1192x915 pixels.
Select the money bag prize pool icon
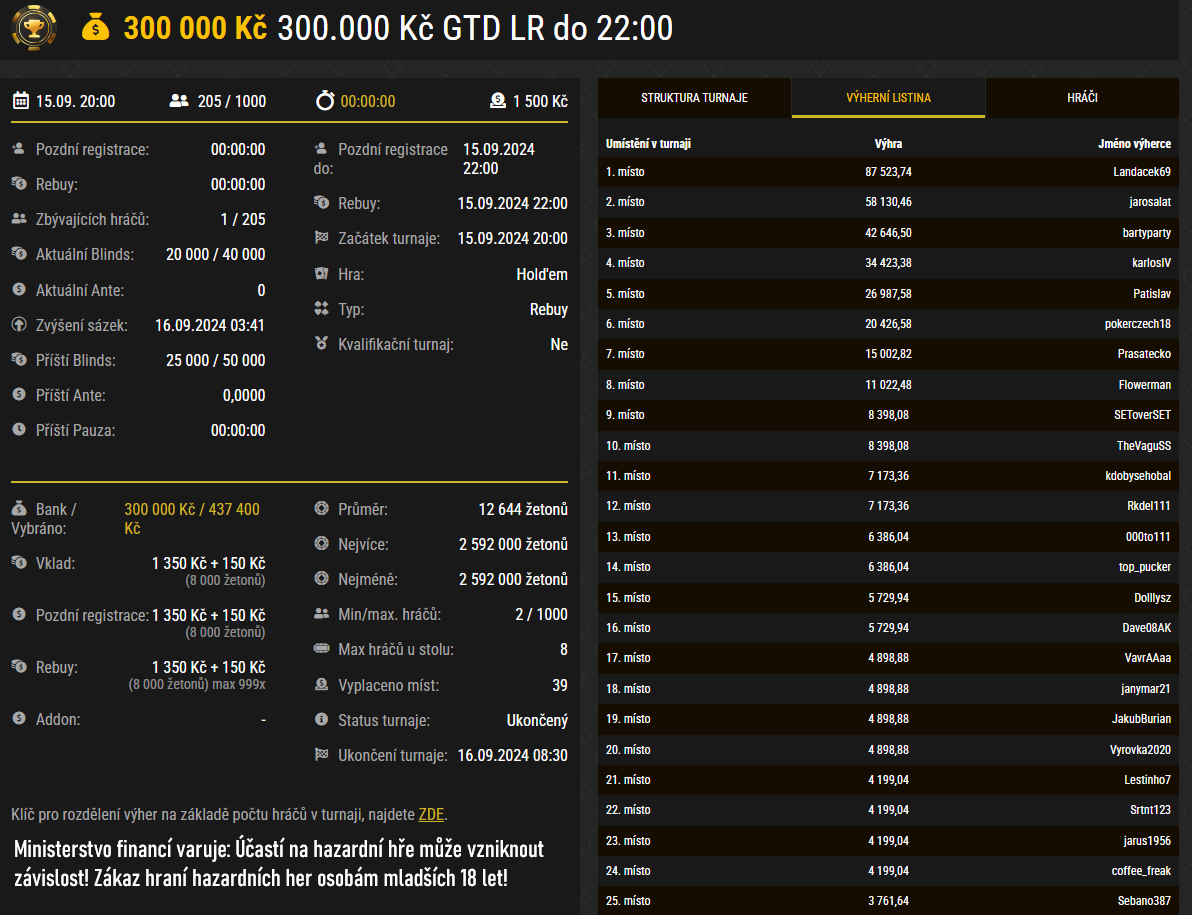tap(95, 28)
